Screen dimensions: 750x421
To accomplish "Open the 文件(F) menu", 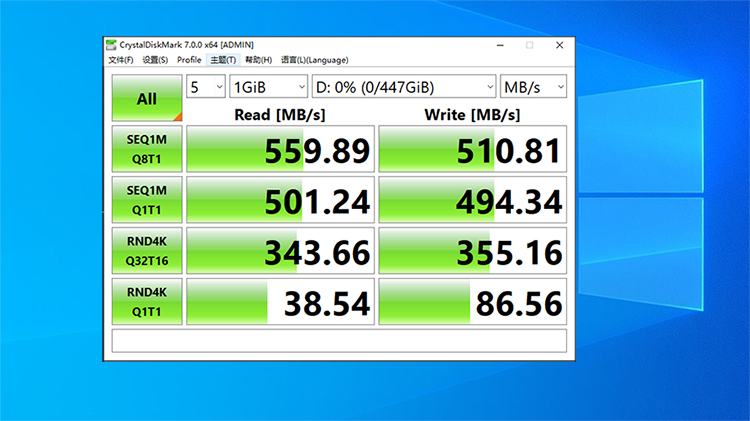I will 121,60.
